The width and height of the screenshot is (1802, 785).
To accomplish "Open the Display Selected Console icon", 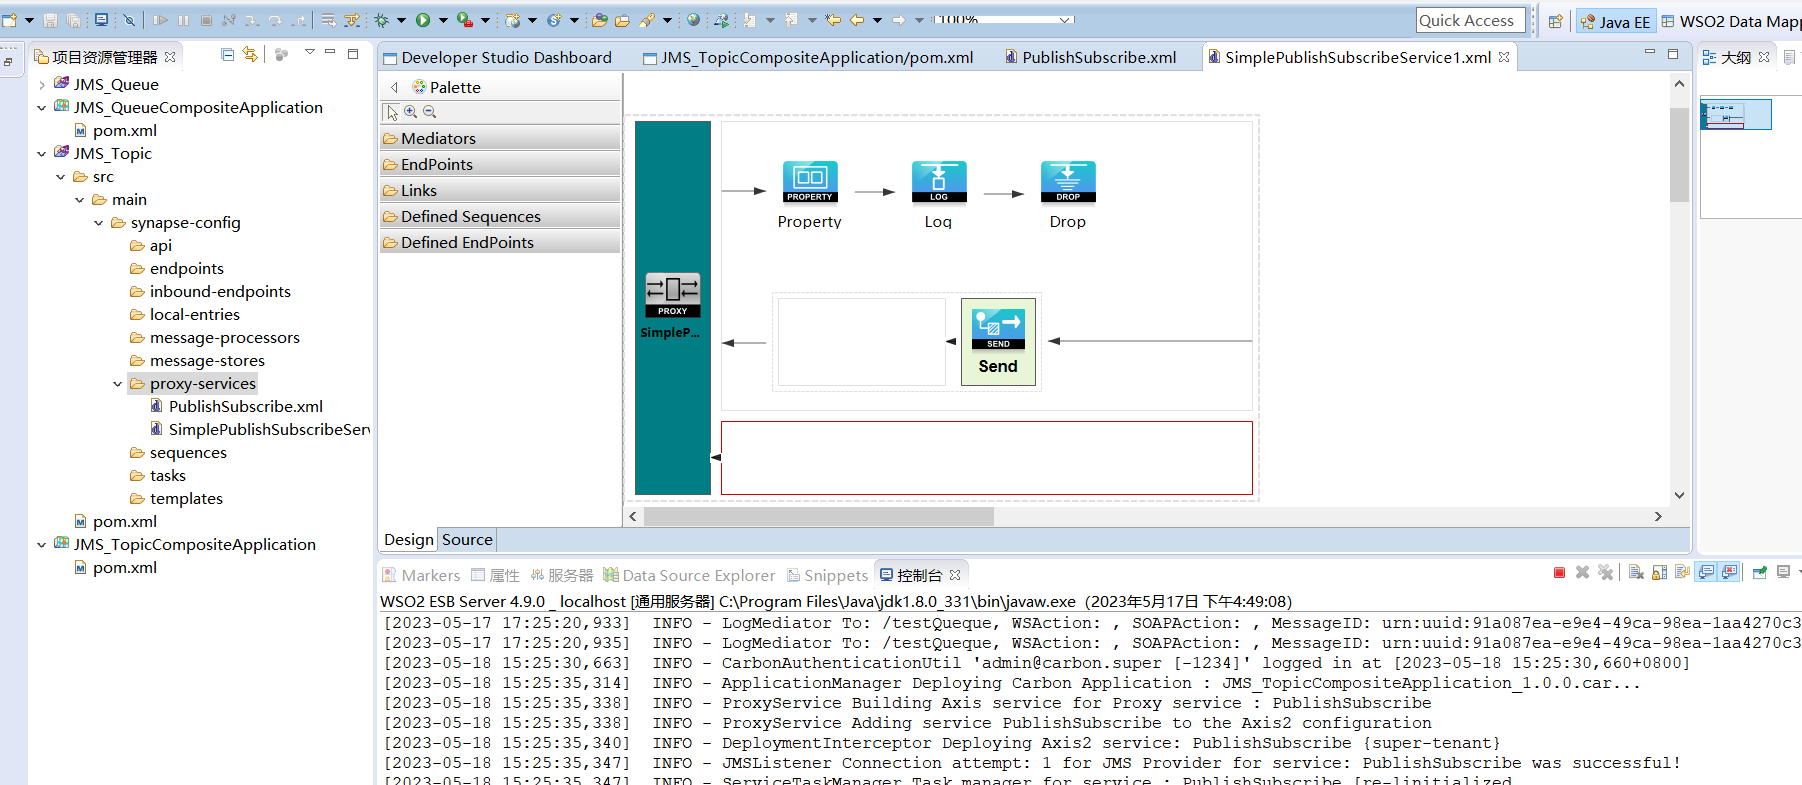I will click(1783, 572).
